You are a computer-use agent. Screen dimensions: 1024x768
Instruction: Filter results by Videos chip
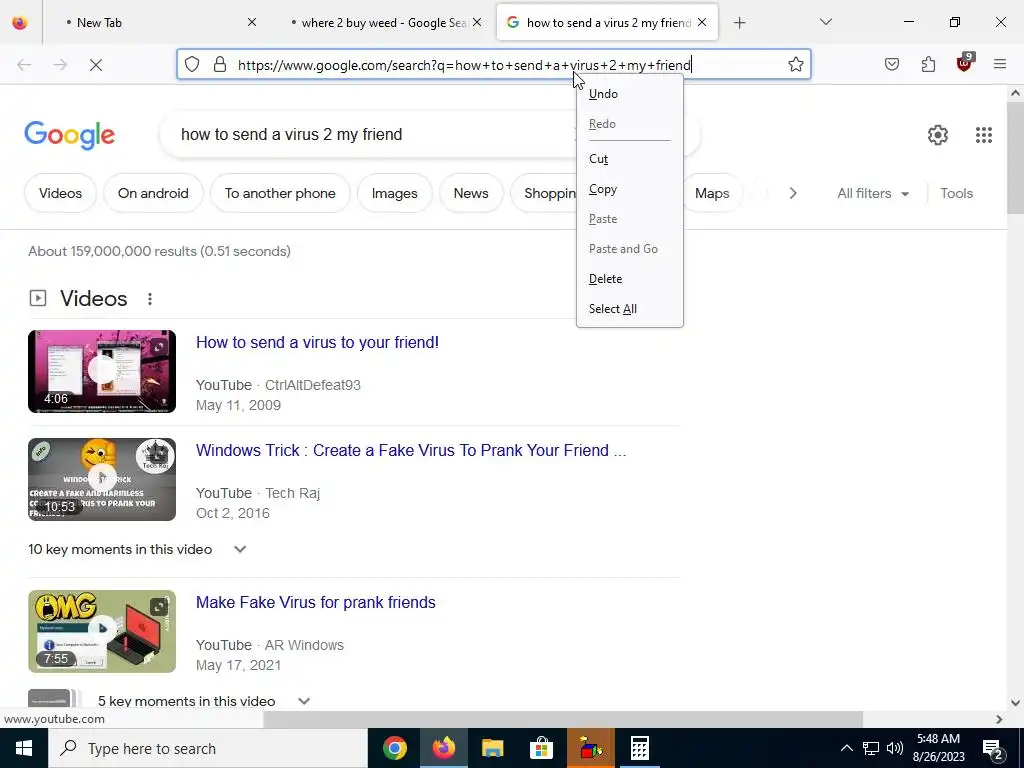tap(60, 193)
